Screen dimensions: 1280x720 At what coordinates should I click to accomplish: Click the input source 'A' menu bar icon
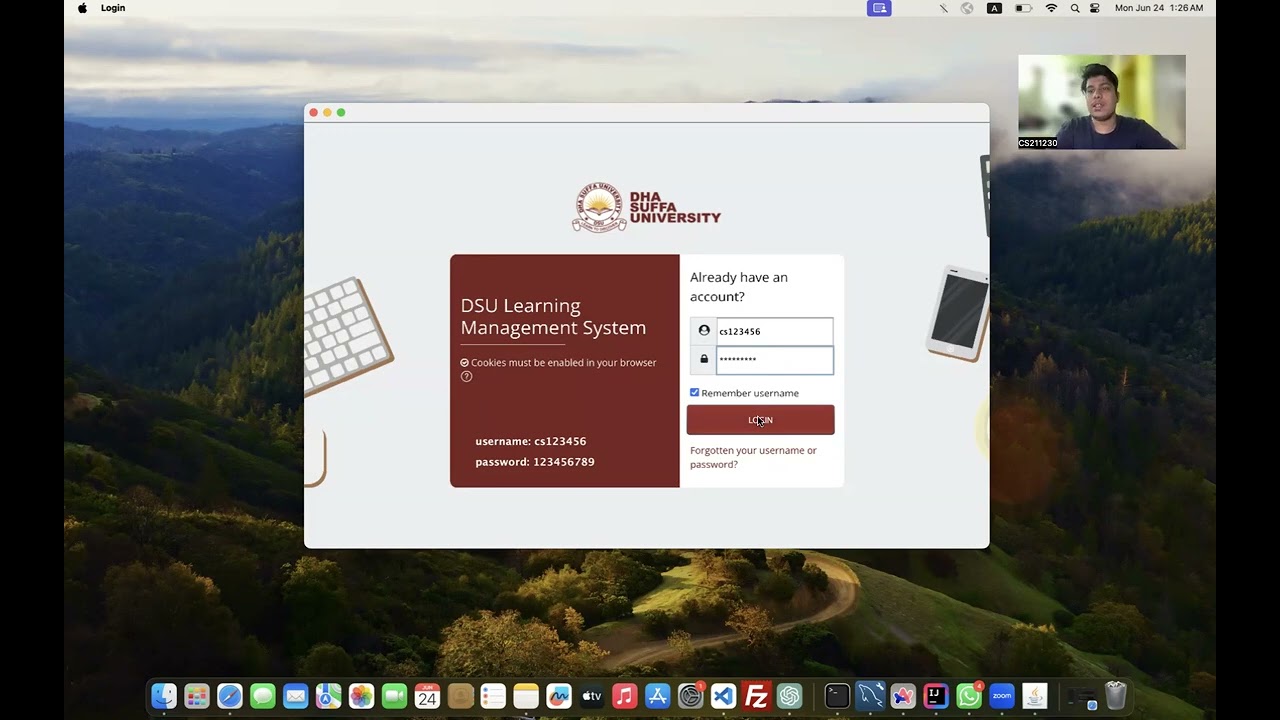[x=994, y=8]
